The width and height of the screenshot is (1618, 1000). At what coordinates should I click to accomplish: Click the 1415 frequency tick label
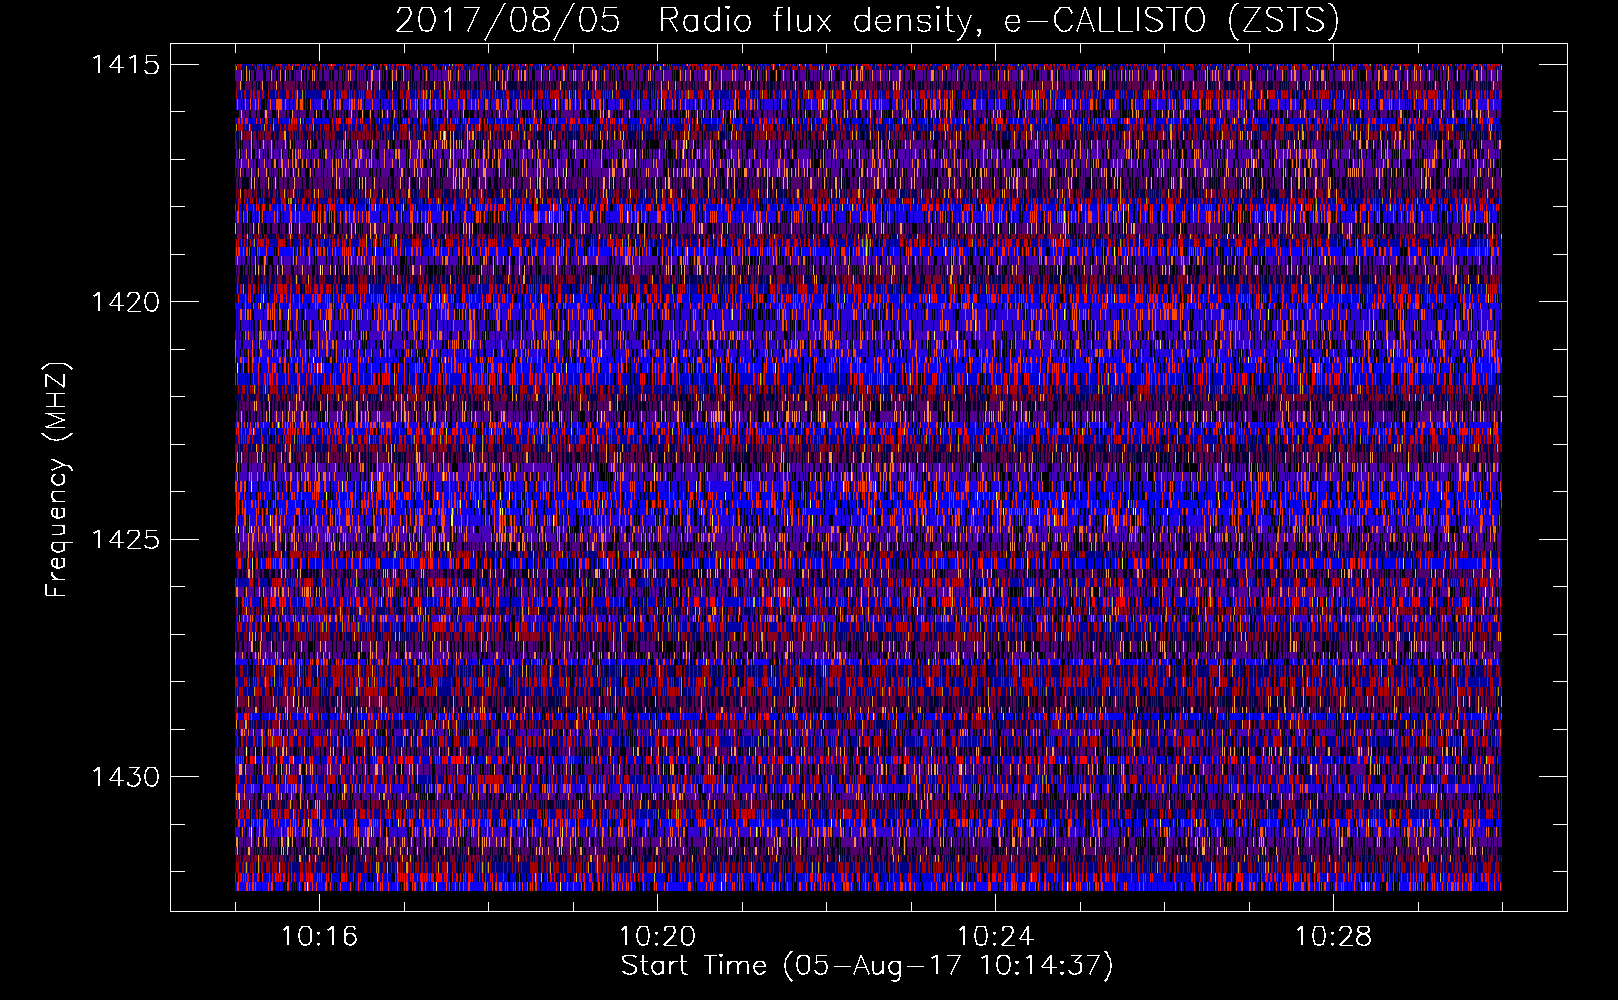click(125, 65)
